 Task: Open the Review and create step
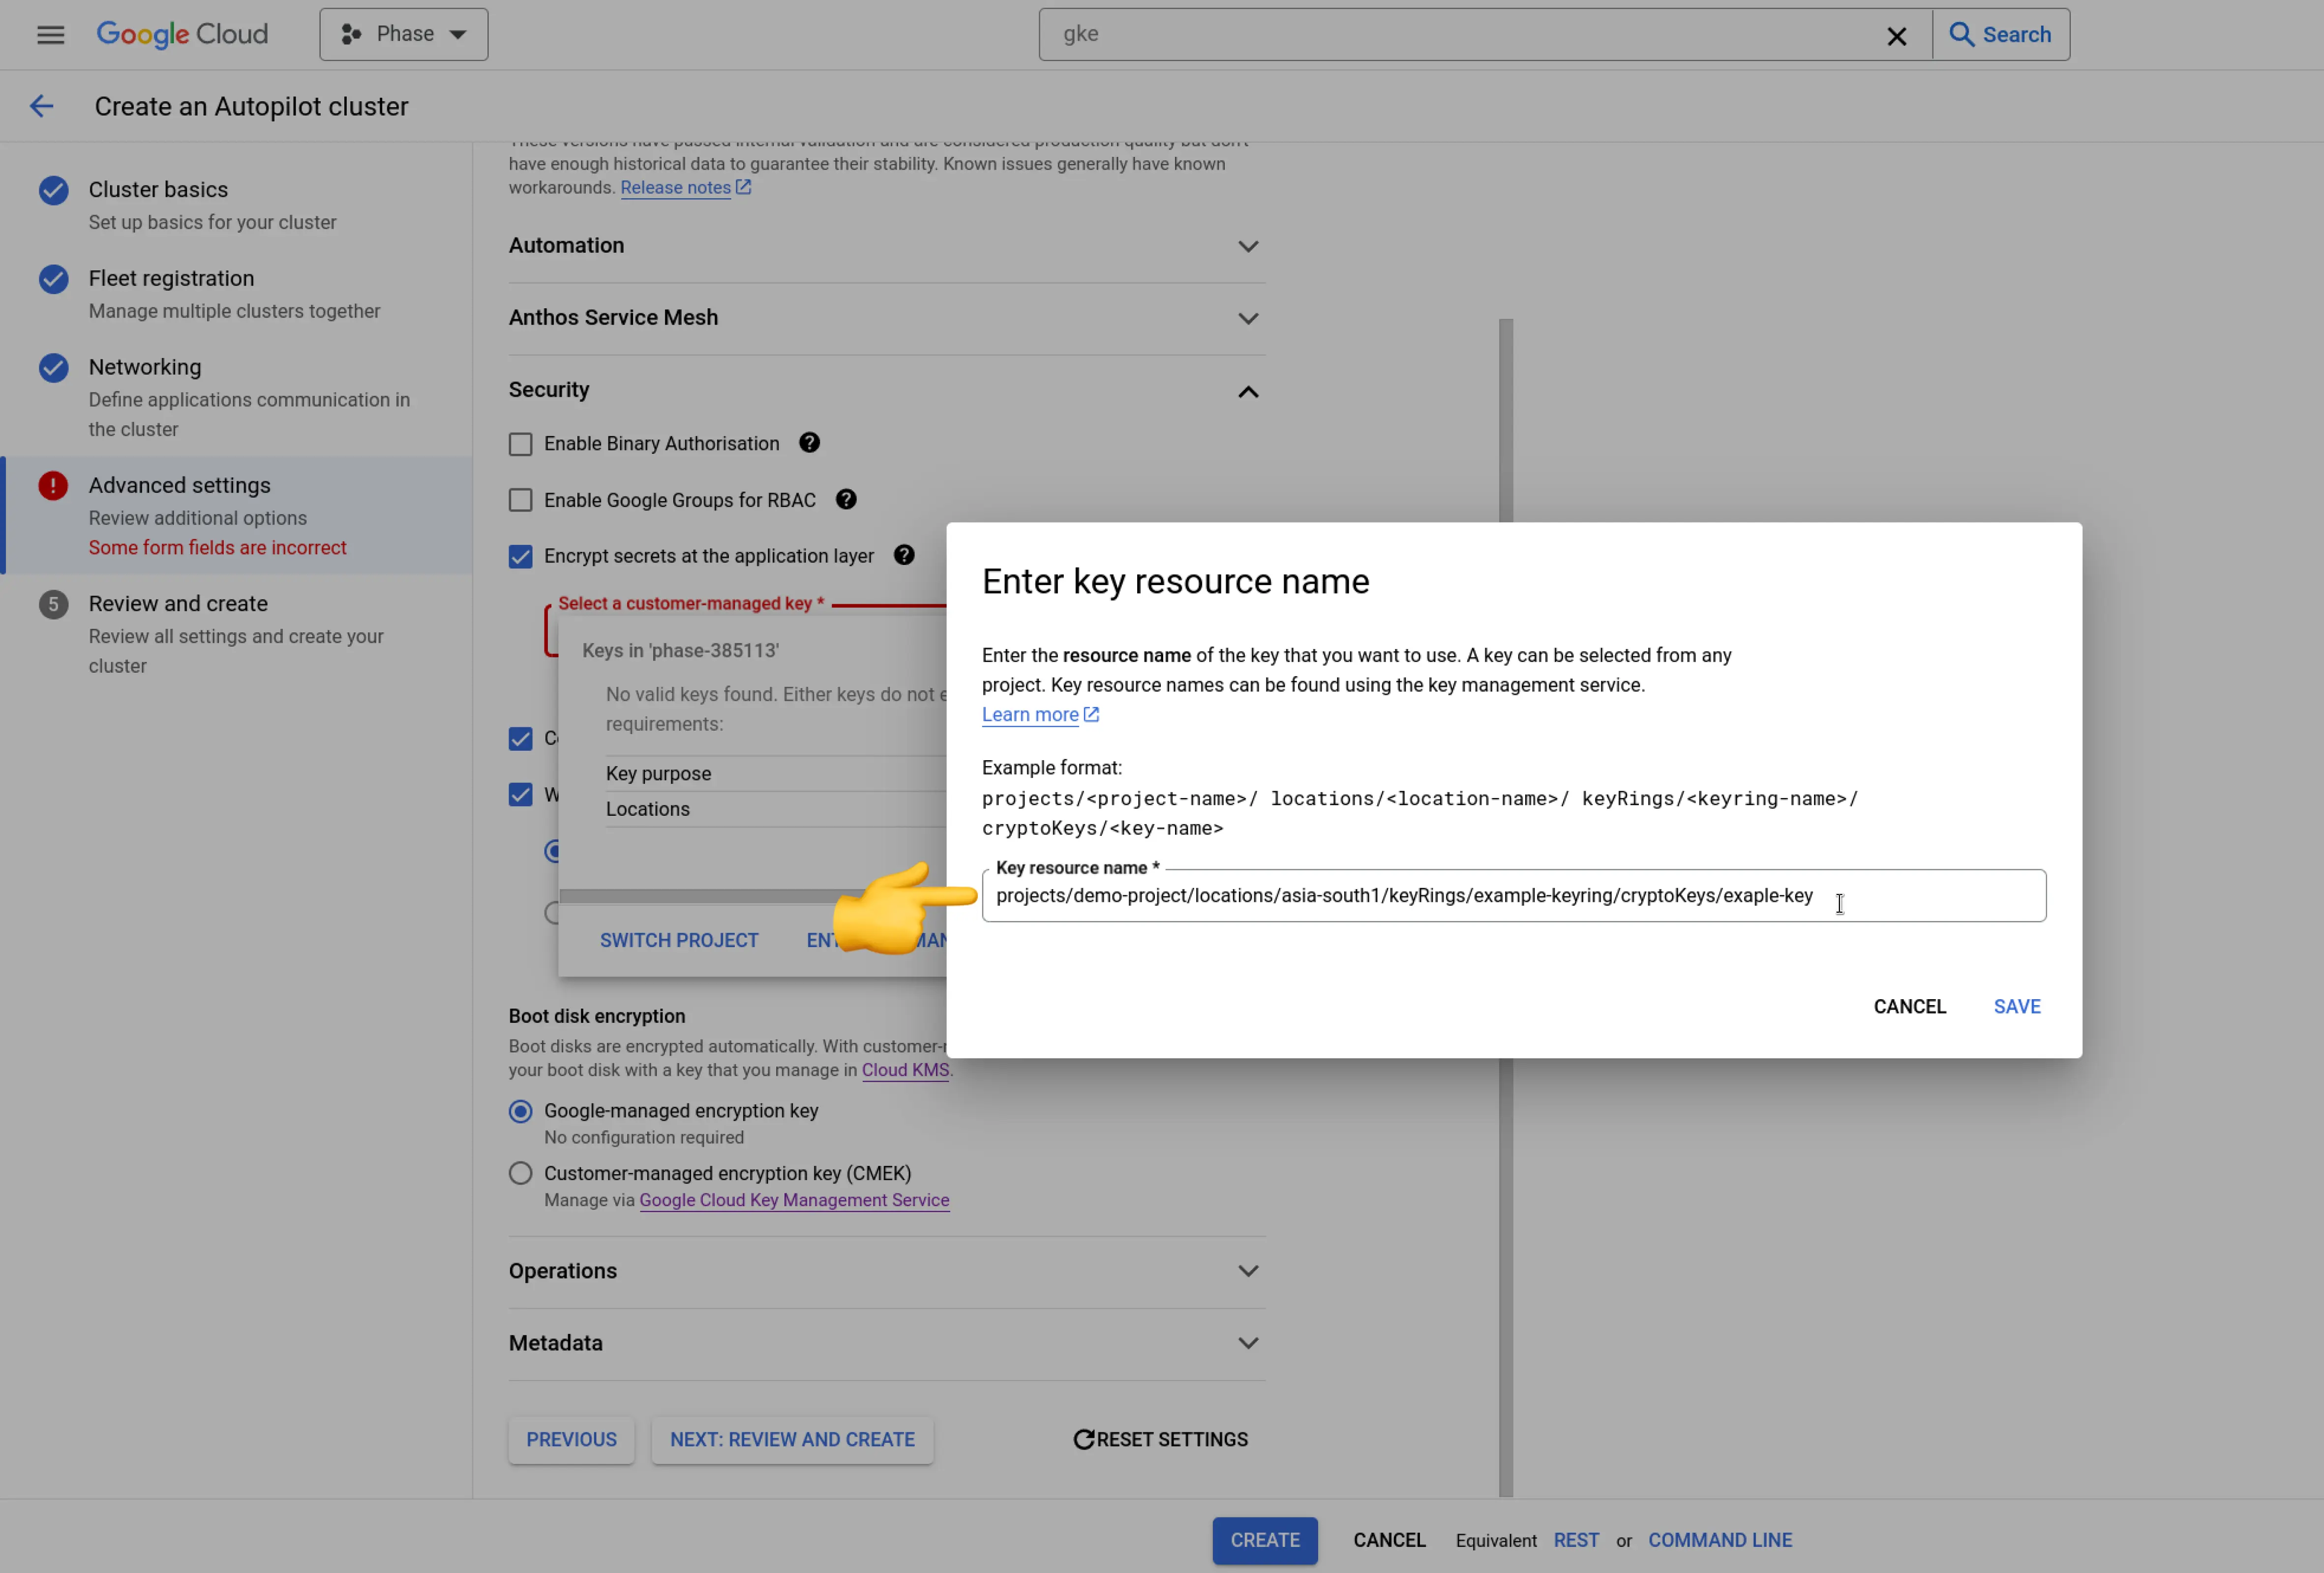coord(178,604)
